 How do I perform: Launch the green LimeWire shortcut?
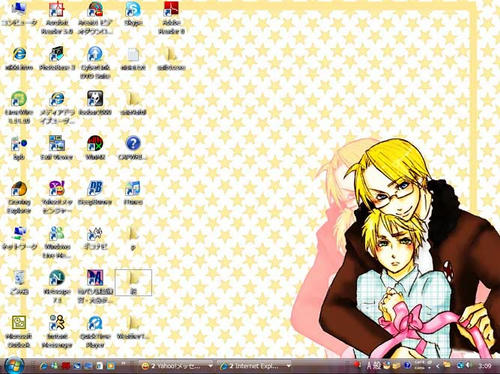(19, 107)
